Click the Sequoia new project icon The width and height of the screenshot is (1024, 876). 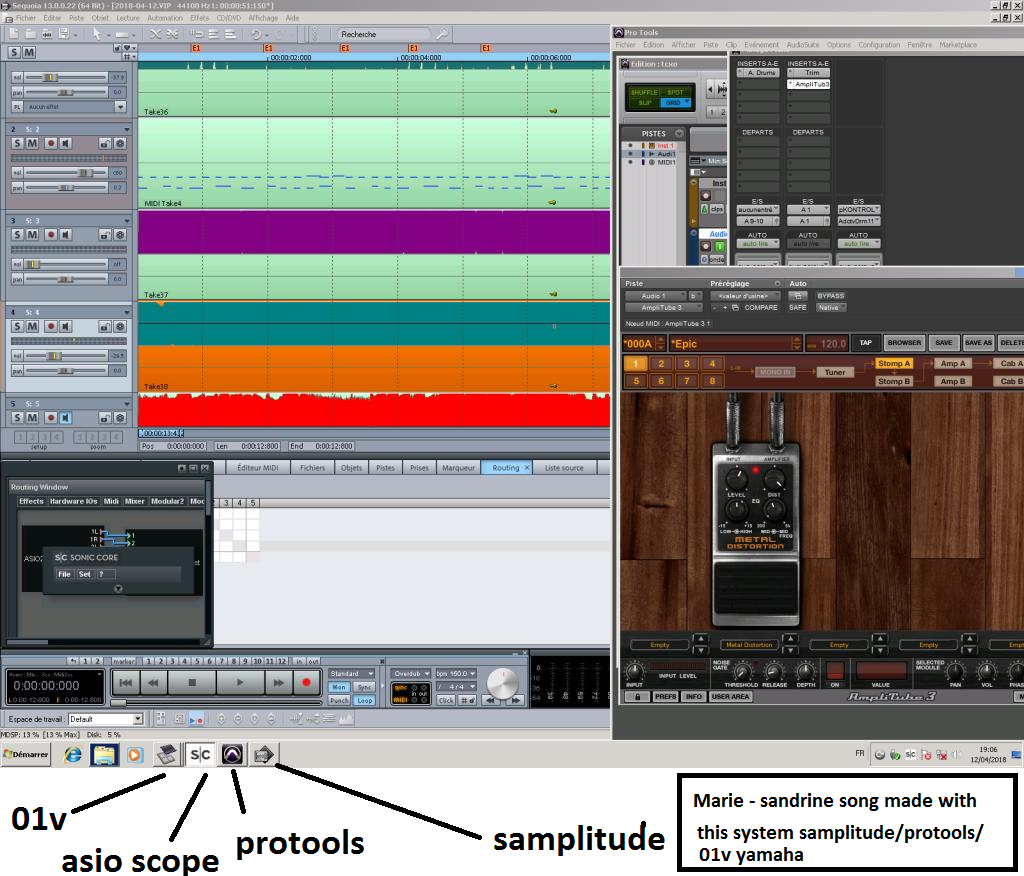14,33
